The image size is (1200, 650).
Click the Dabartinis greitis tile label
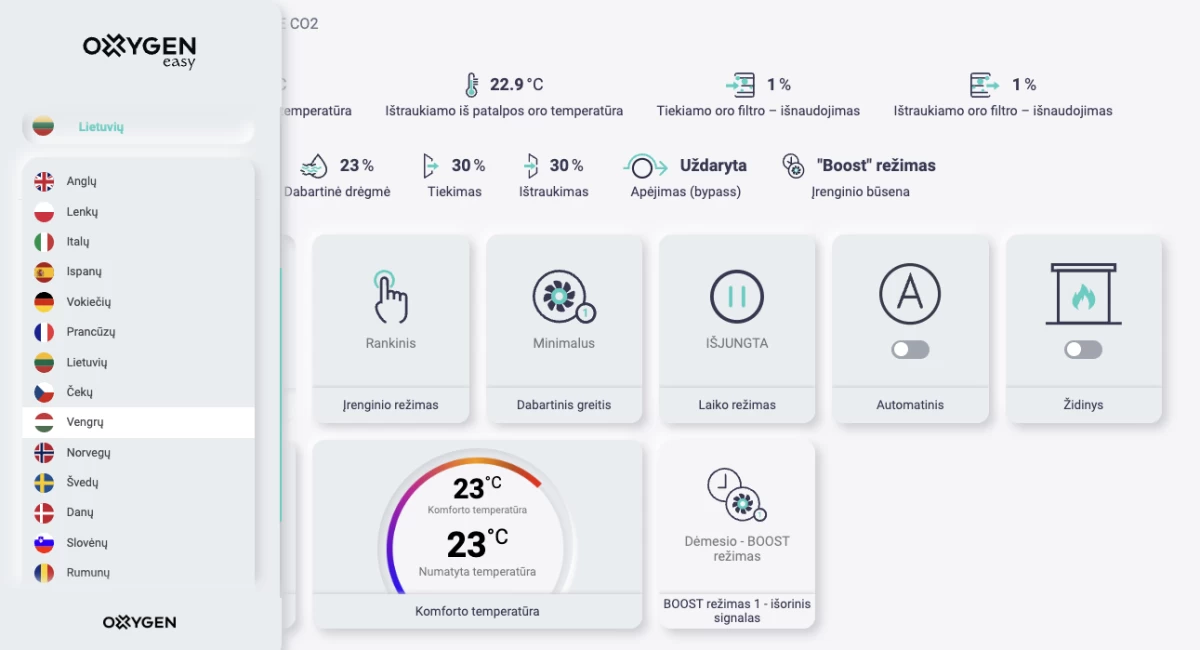pos(563,405)
